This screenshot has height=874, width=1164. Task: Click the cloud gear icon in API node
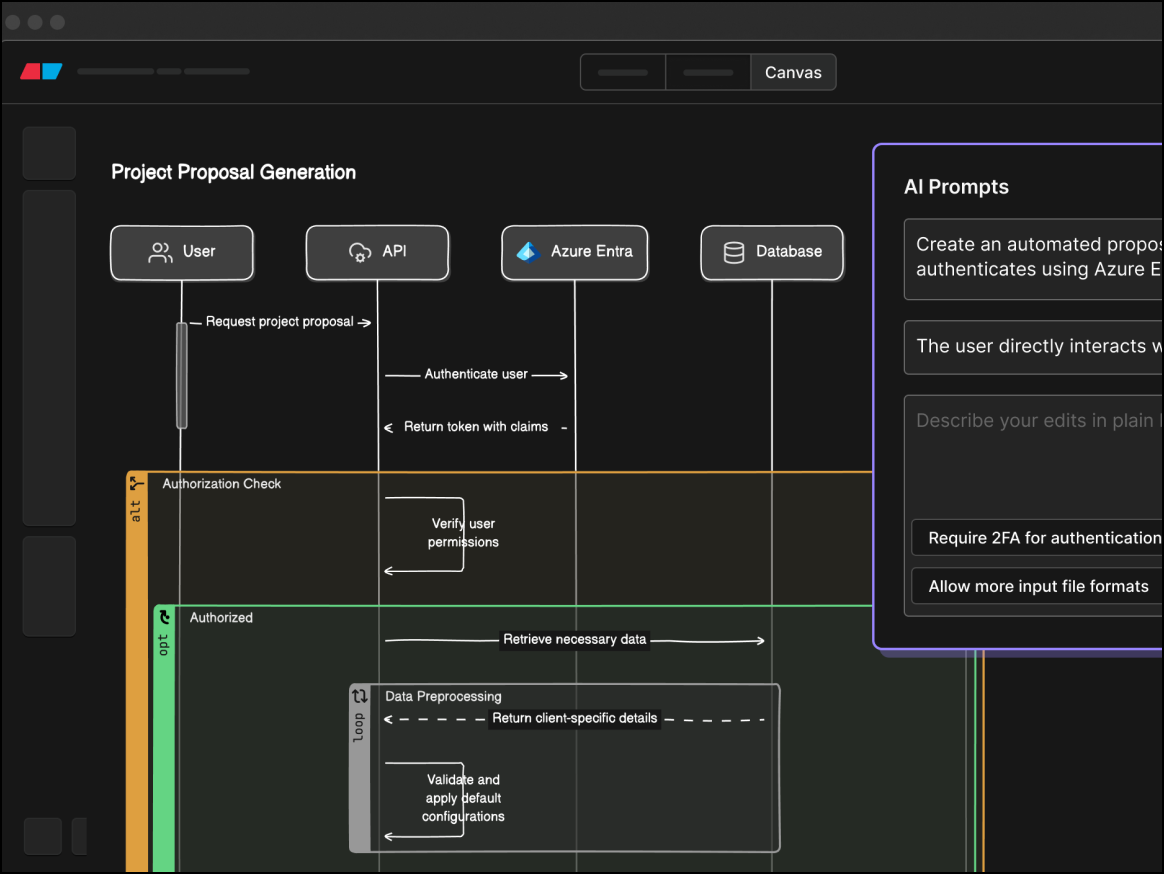[360, 252]
